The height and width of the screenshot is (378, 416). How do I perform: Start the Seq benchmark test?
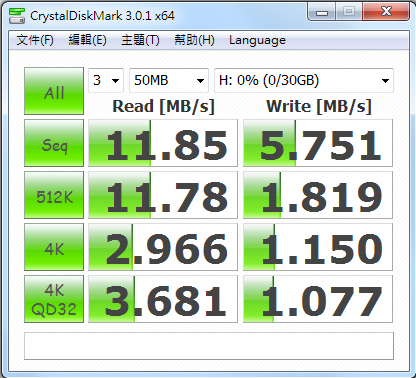54,143
